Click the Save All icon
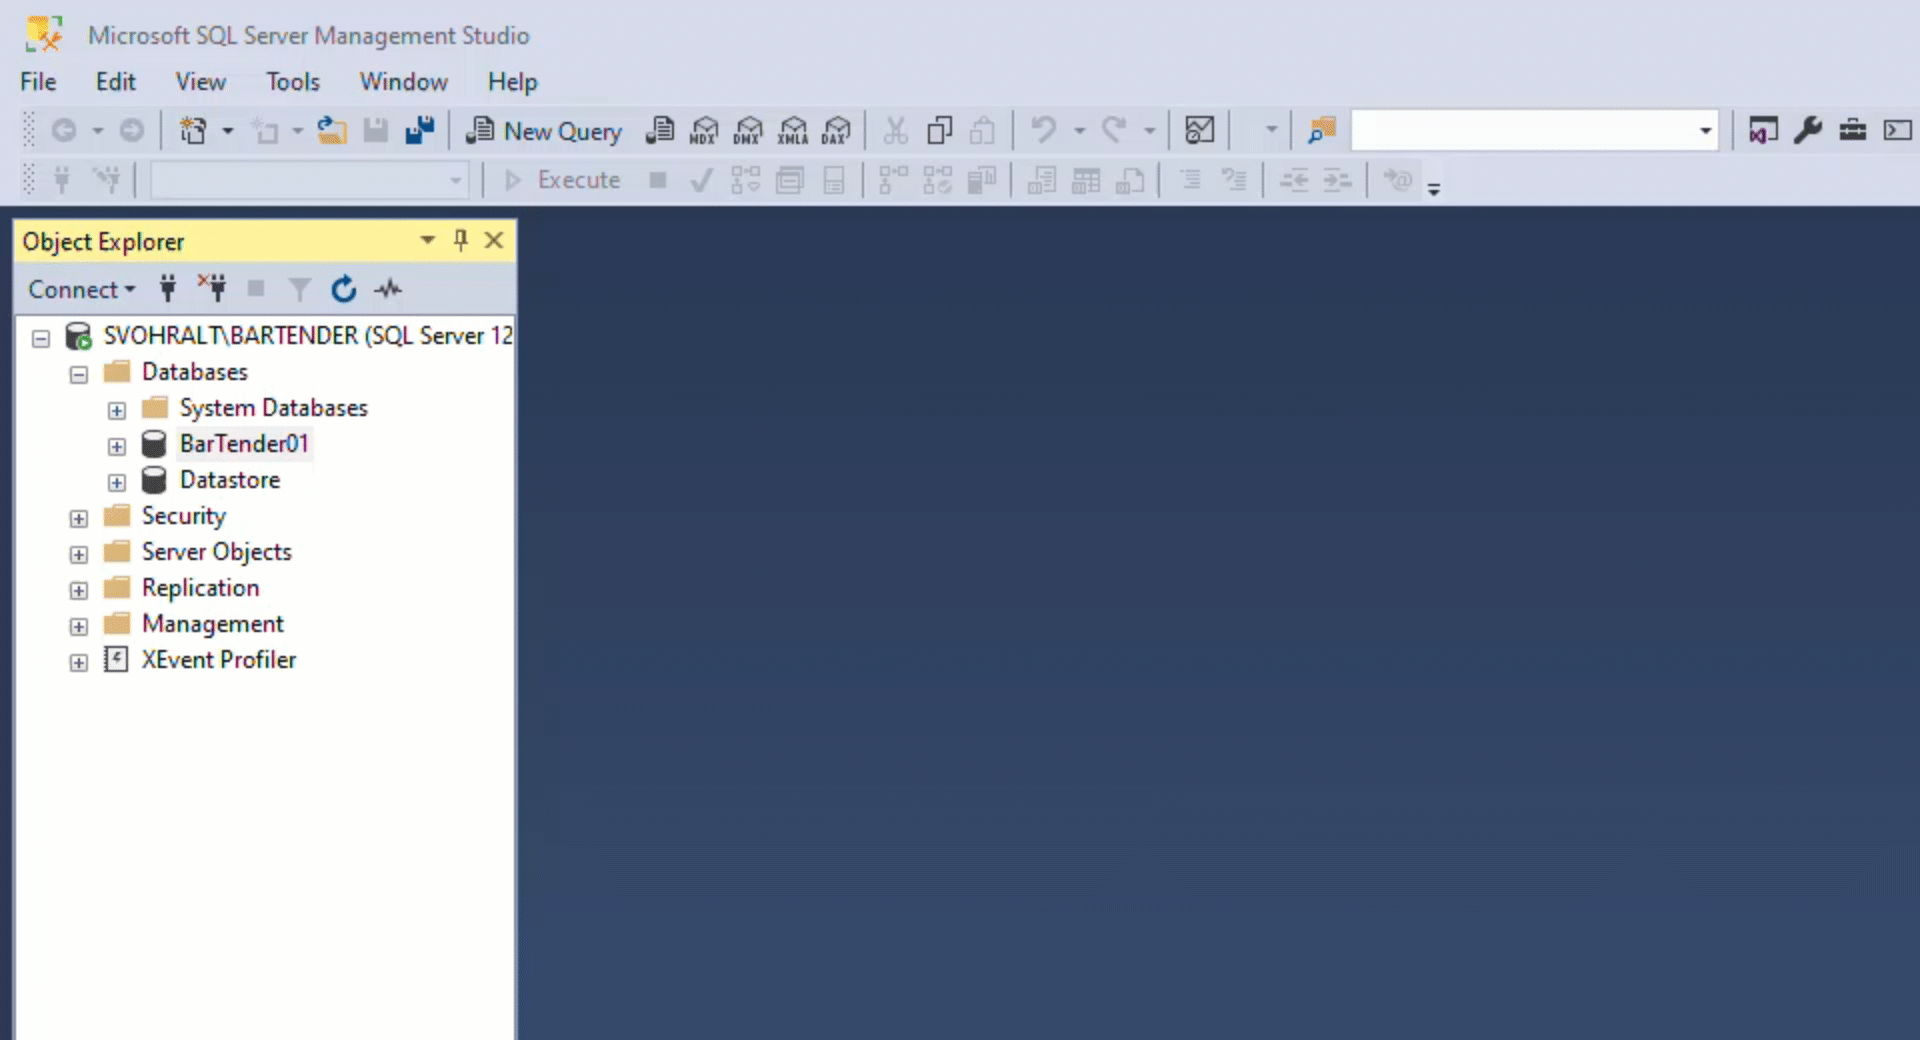Screen dimensions: 1920x1040 (x=420, y=131)
